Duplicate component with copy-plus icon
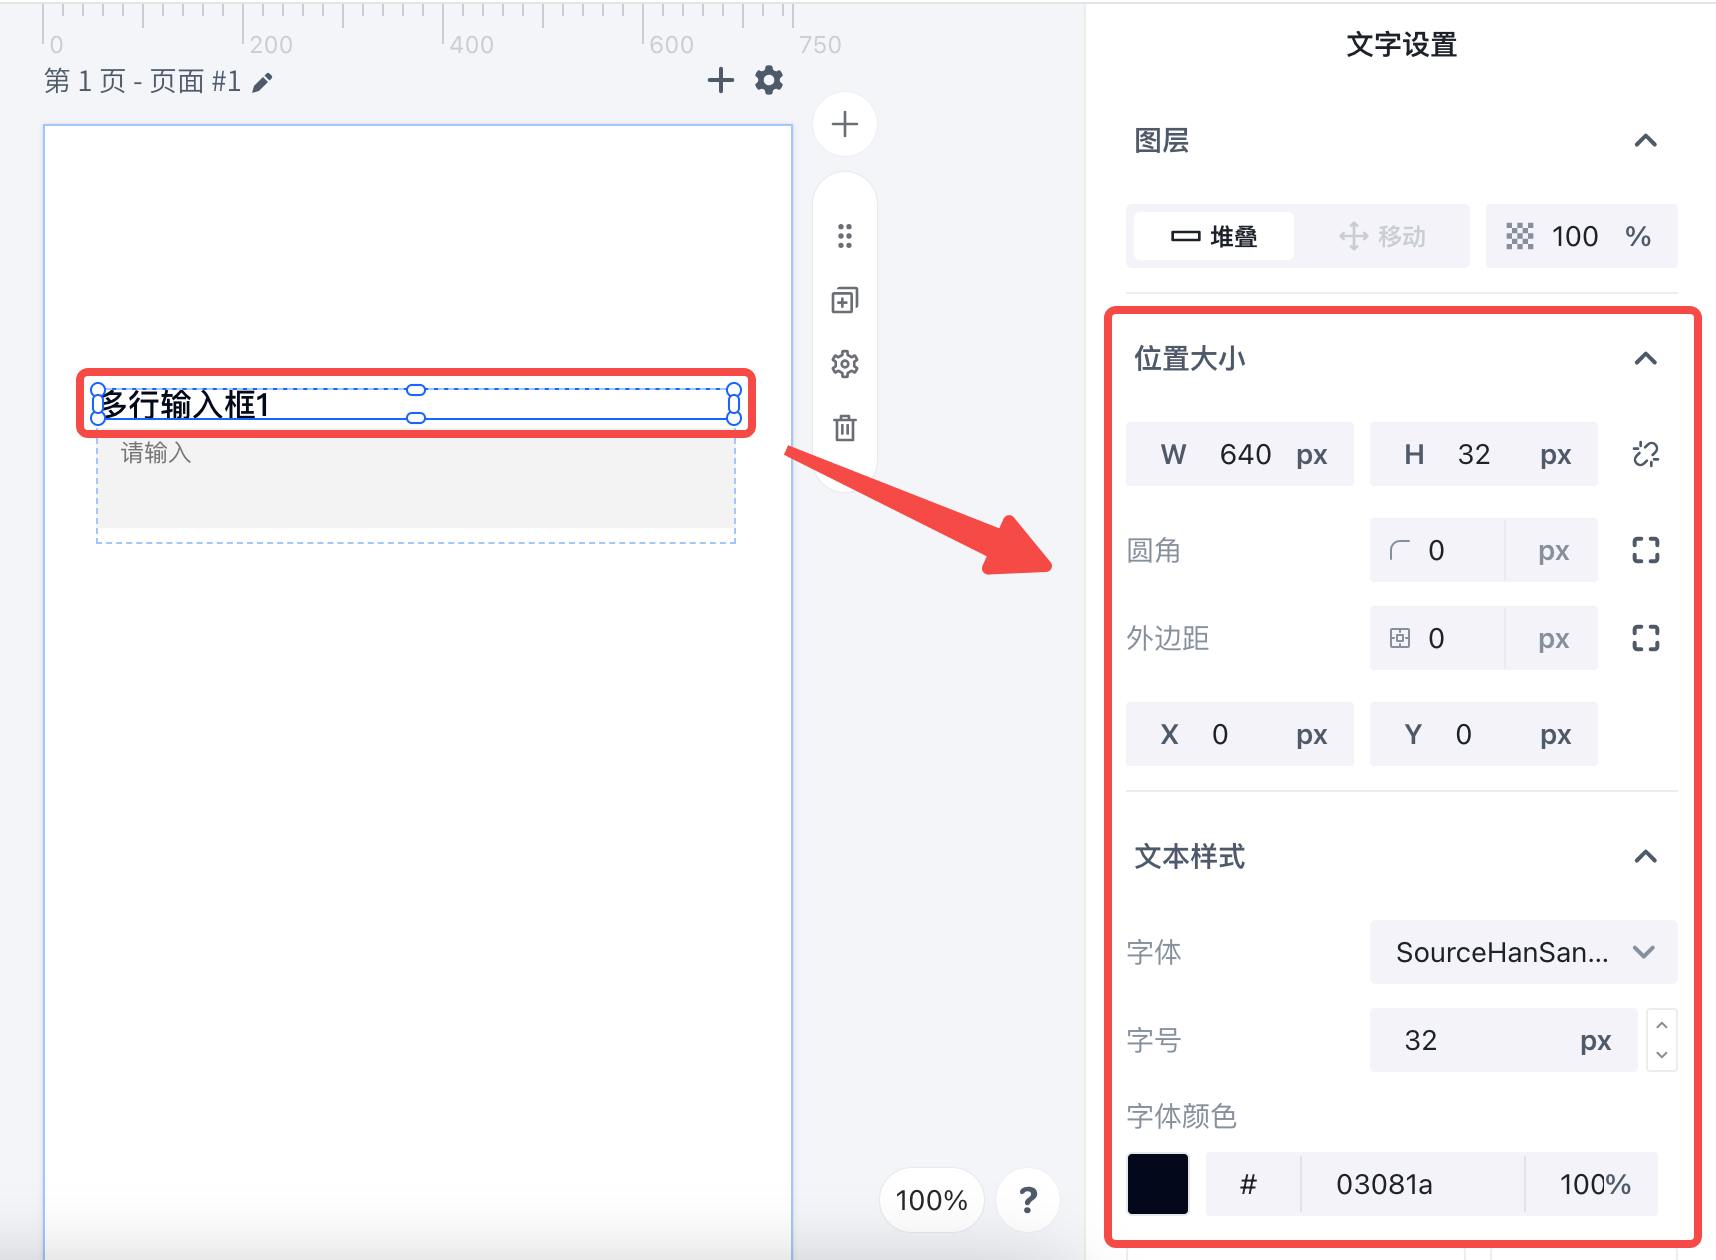The width and height of the screenshot is (1716, 1260). (845, 300)
